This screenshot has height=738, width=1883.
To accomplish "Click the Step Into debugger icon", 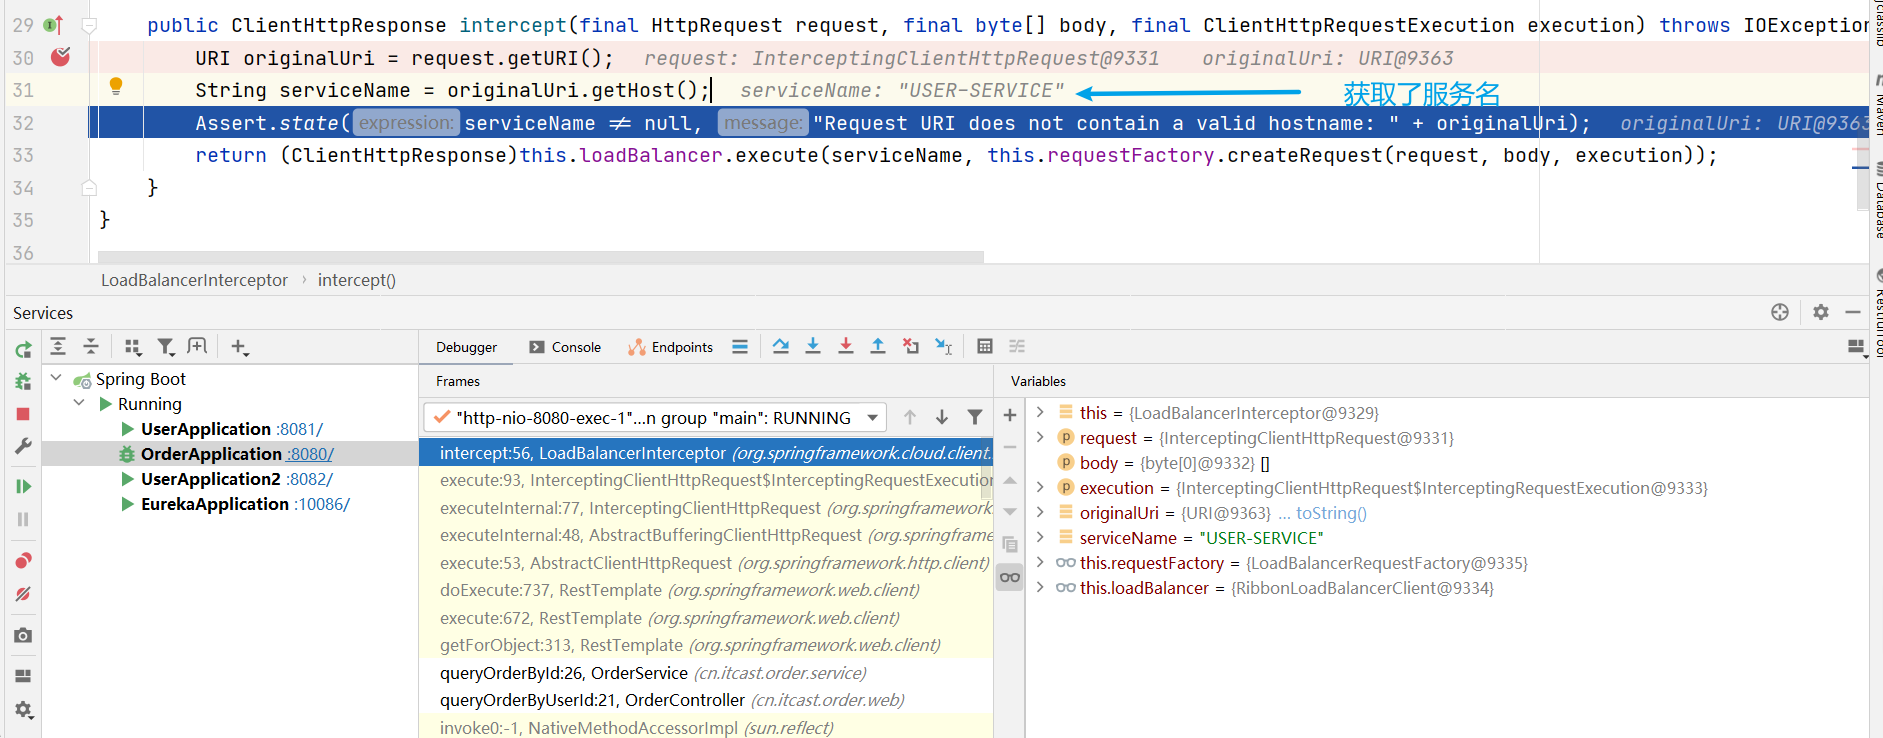I will pyautogui.click(x=813, y=346).
